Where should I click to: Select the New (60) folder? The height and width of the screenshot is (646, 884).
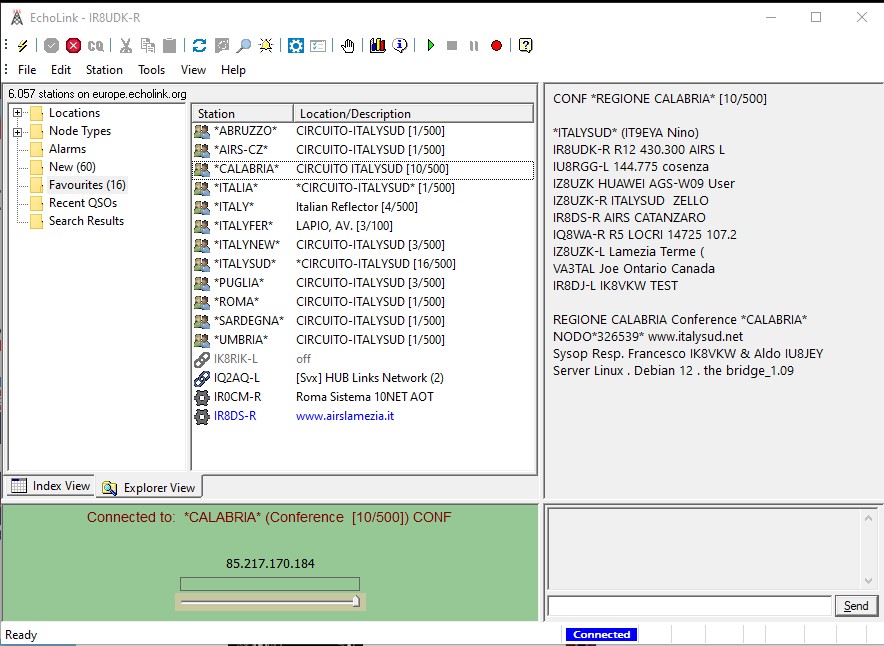coord(72,167)
